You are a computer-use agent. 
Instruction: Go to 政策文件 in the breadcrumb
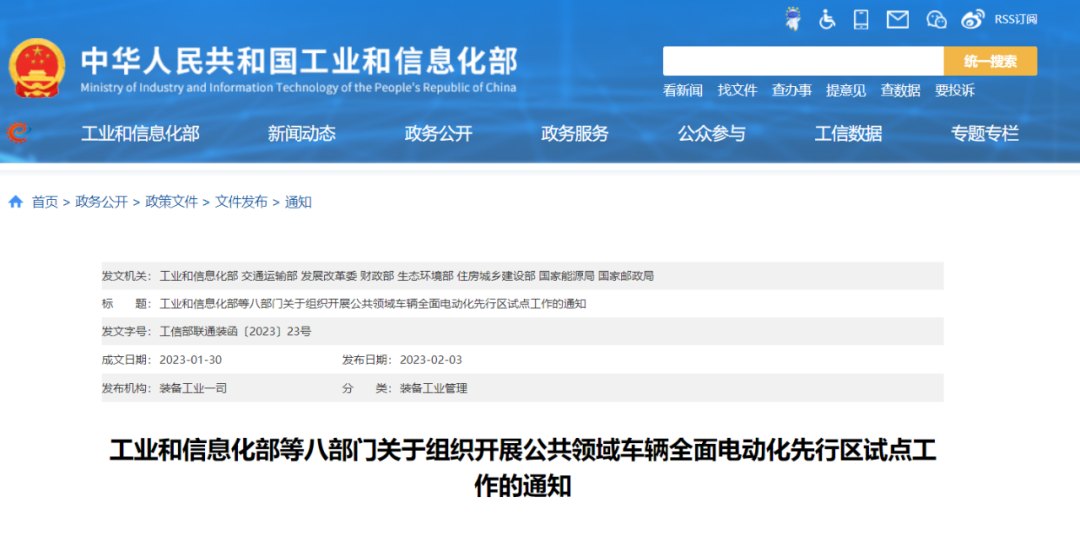point(172,202)
